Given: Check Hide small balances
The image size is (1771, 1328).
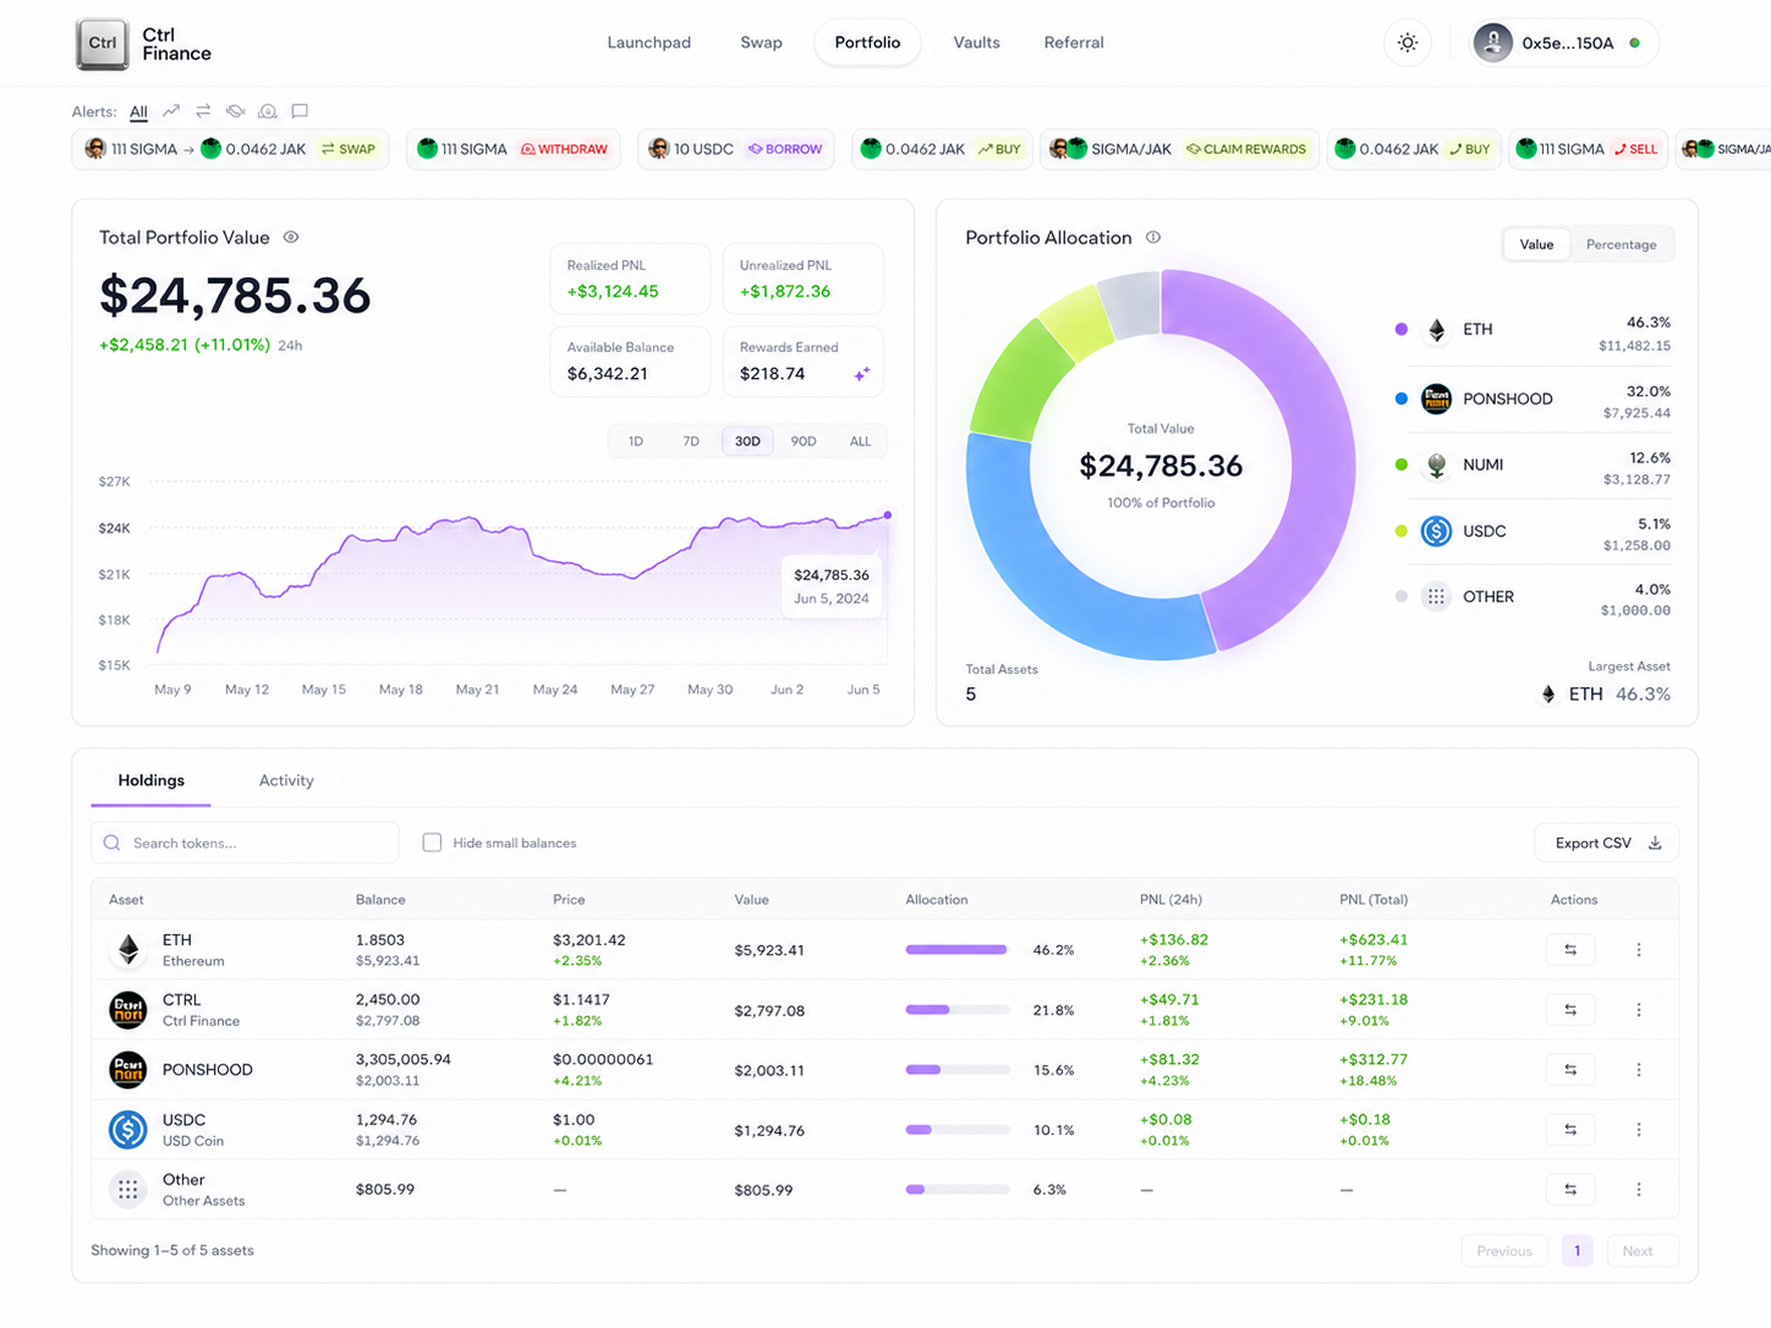Looking at the screenshot, I should (x=431, y=843).
